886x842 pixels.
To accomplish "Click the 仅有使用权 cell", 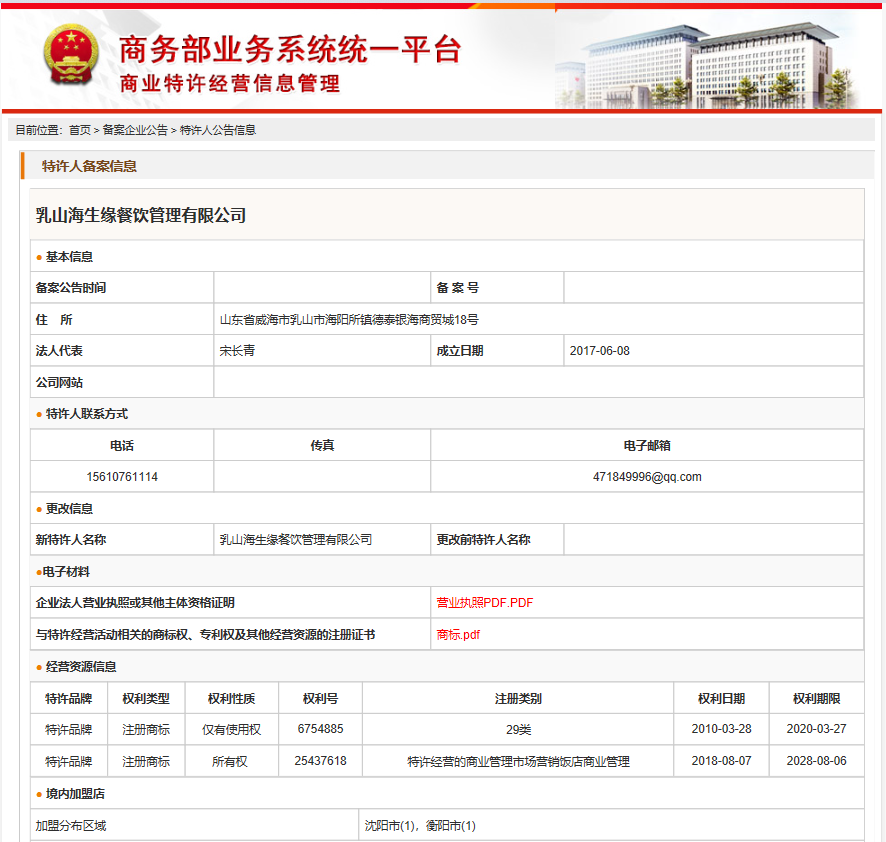I will click(231, 730).
